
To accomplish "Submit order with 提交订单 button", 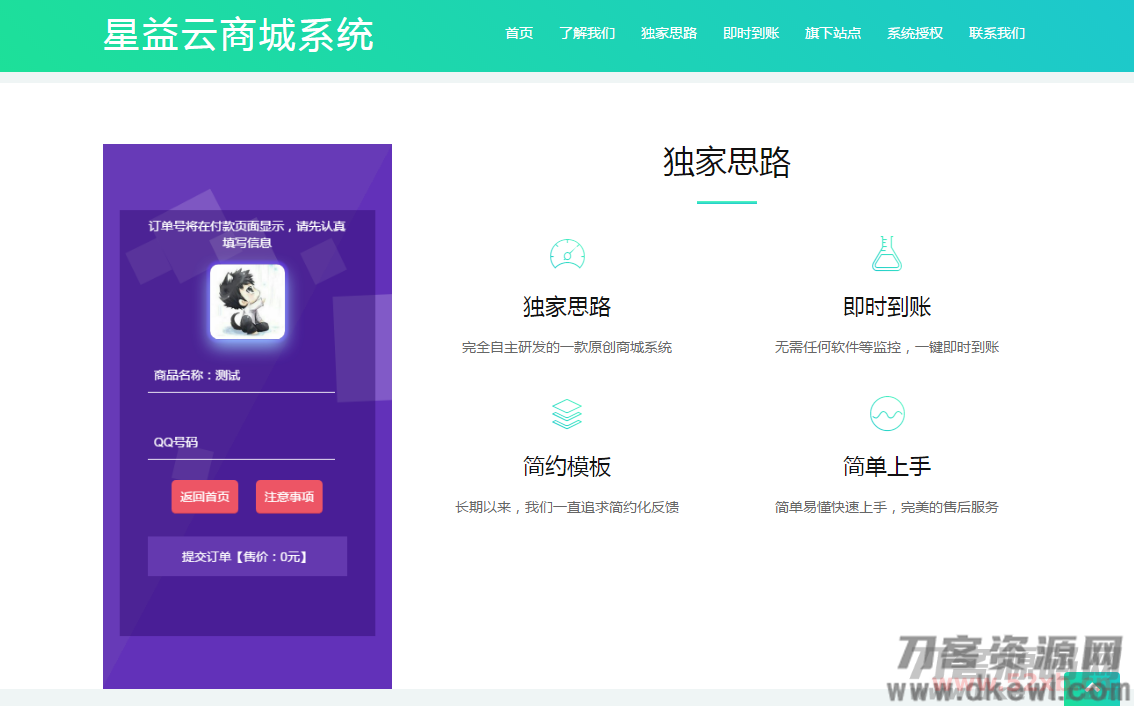I will coord(247,557).
